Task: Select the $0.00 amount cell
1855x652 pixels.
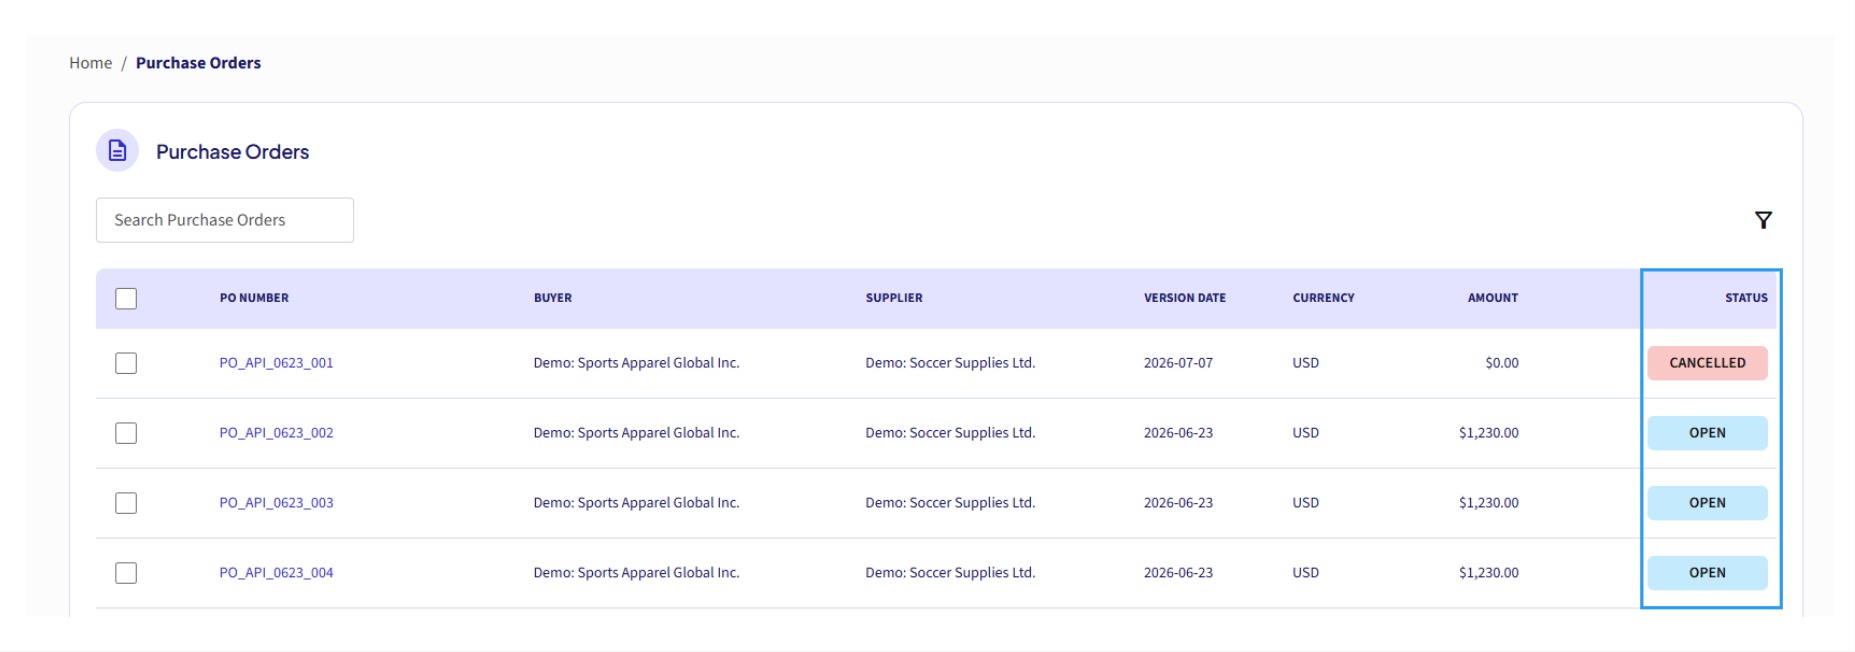Action: tap(1502, 363)
